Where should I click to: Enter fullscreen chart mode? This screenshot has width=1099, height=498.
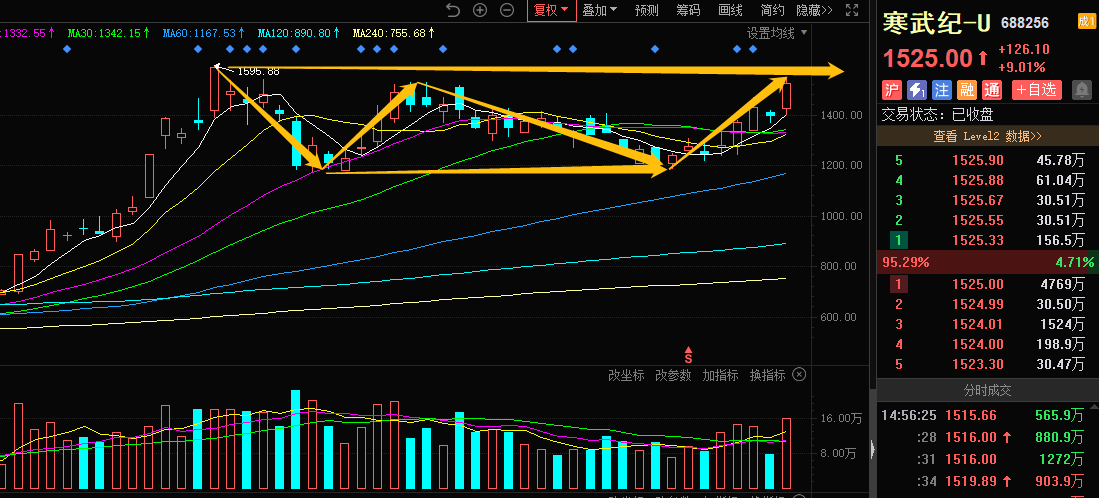pos(852,11)
